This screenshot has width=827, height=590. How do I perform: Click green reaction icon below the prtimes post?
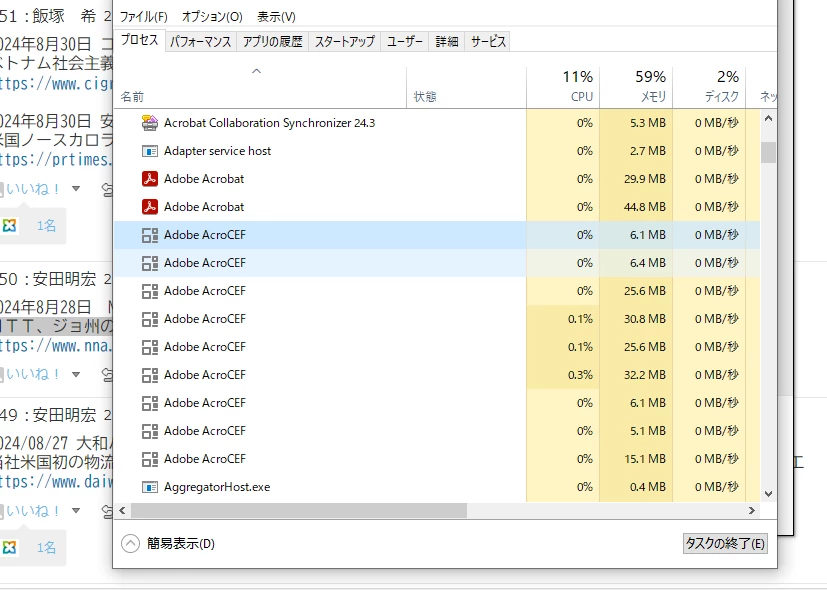9,226
